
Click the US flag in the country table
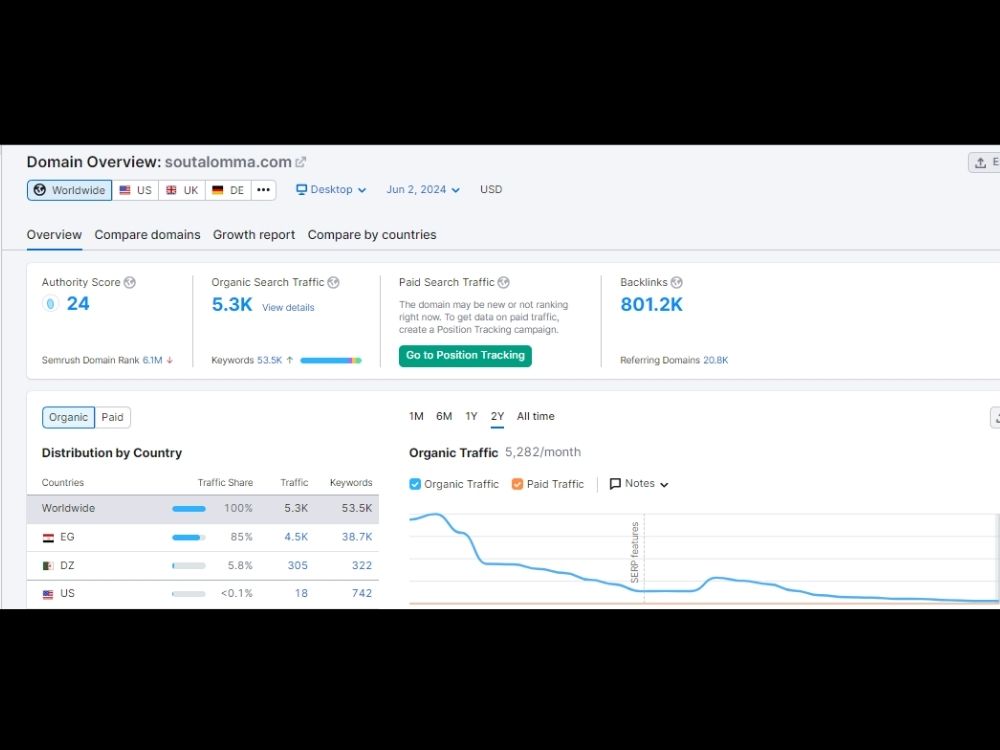(48, 594)
